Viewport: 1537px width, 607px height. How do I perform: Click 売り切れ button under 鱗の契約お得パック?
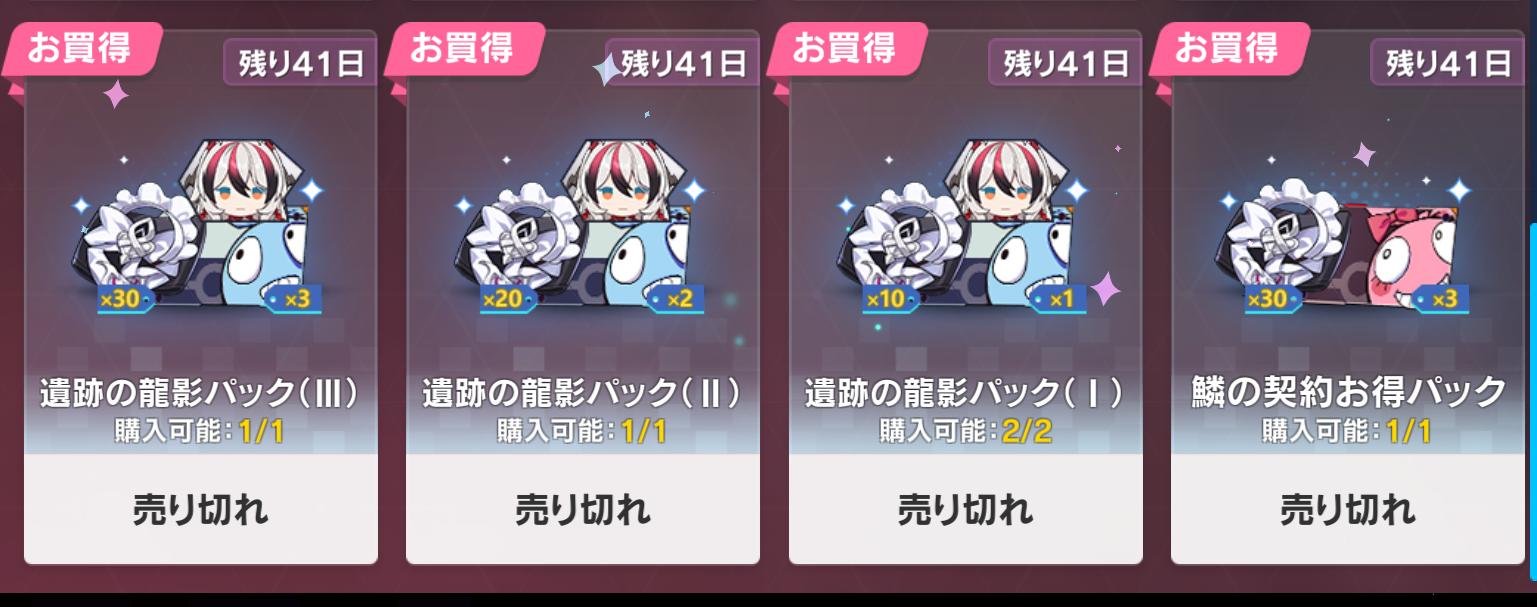click(1348, 510)
